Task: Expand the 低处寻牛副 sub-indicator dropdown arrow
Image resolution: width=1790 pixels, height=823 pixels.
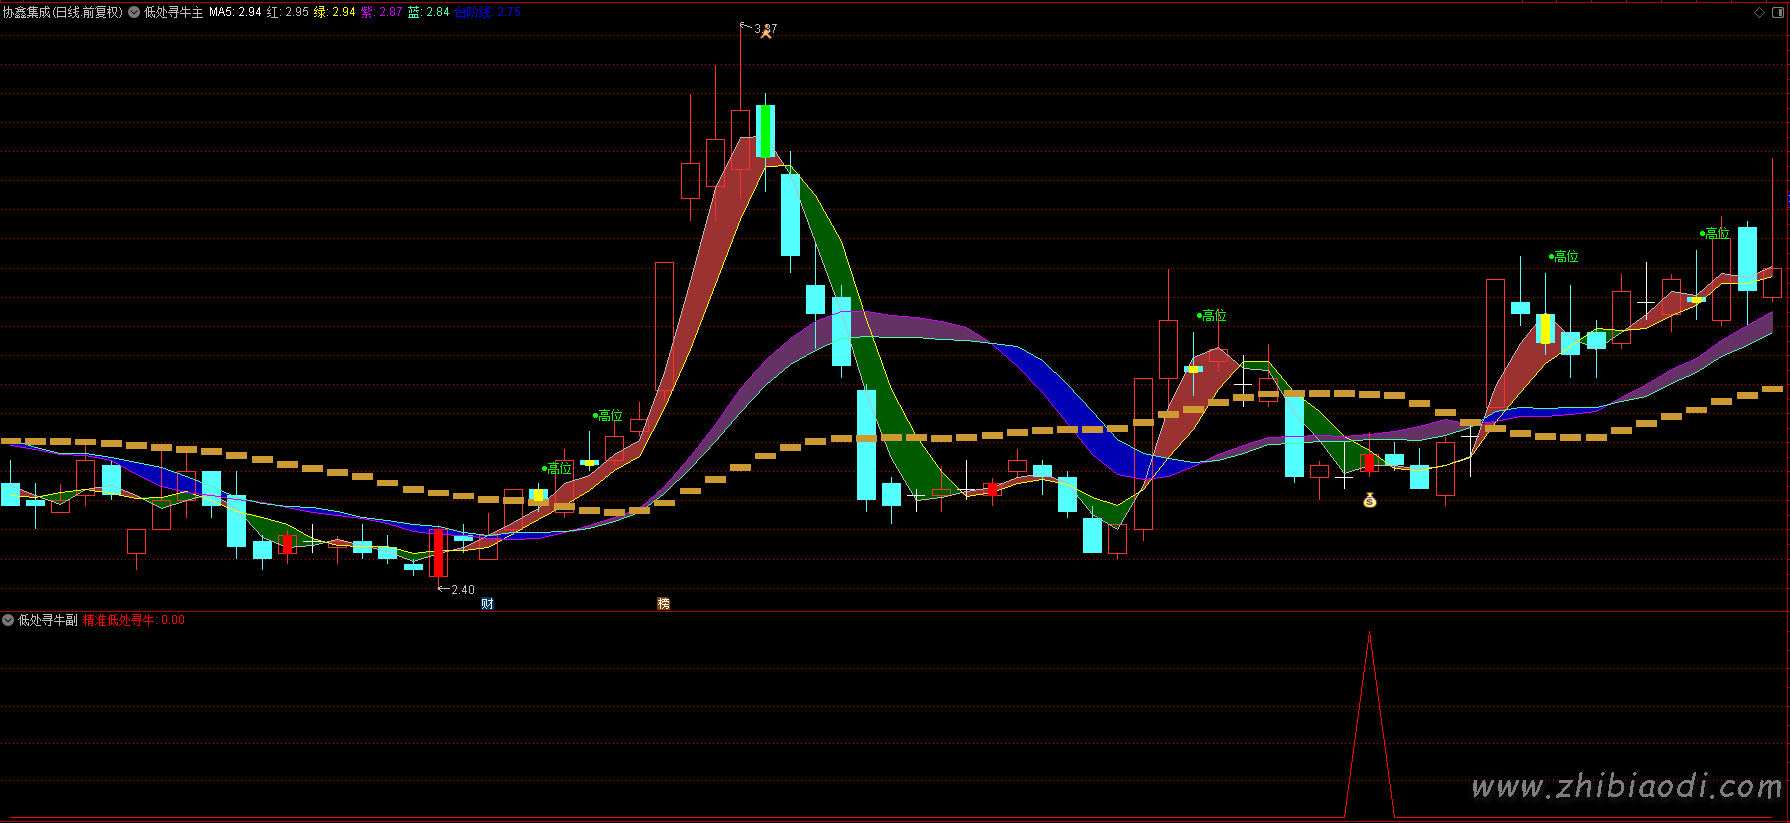Action: [x=8, y=620]
